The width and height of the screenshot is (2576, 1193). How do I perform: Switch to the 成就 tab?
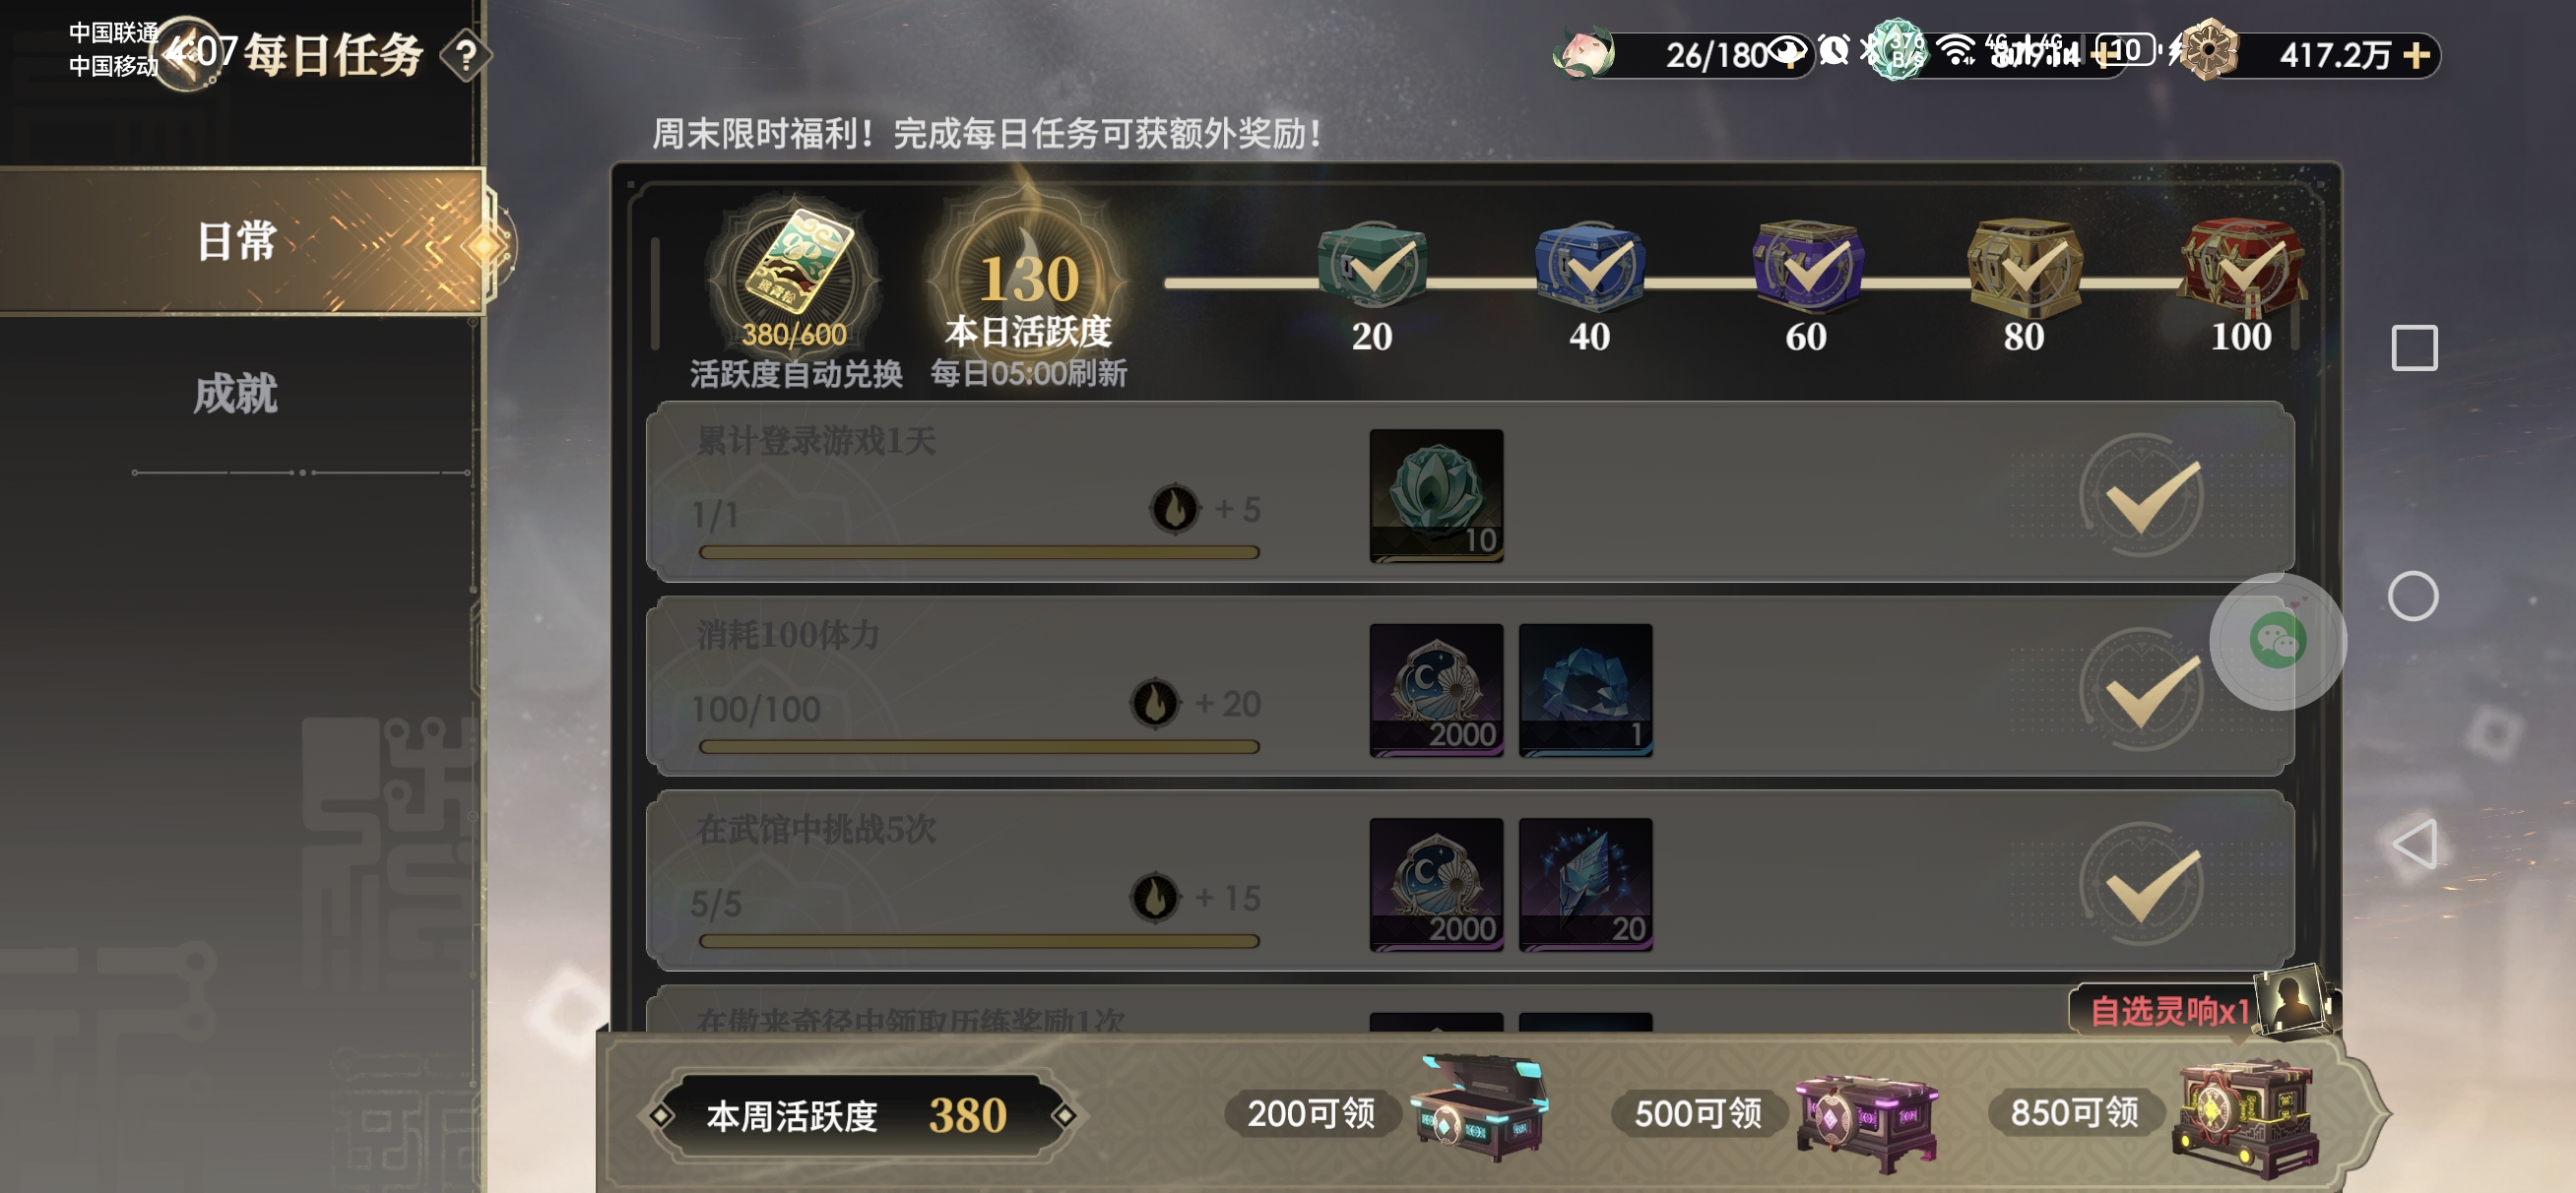click(x=236, y=394)
